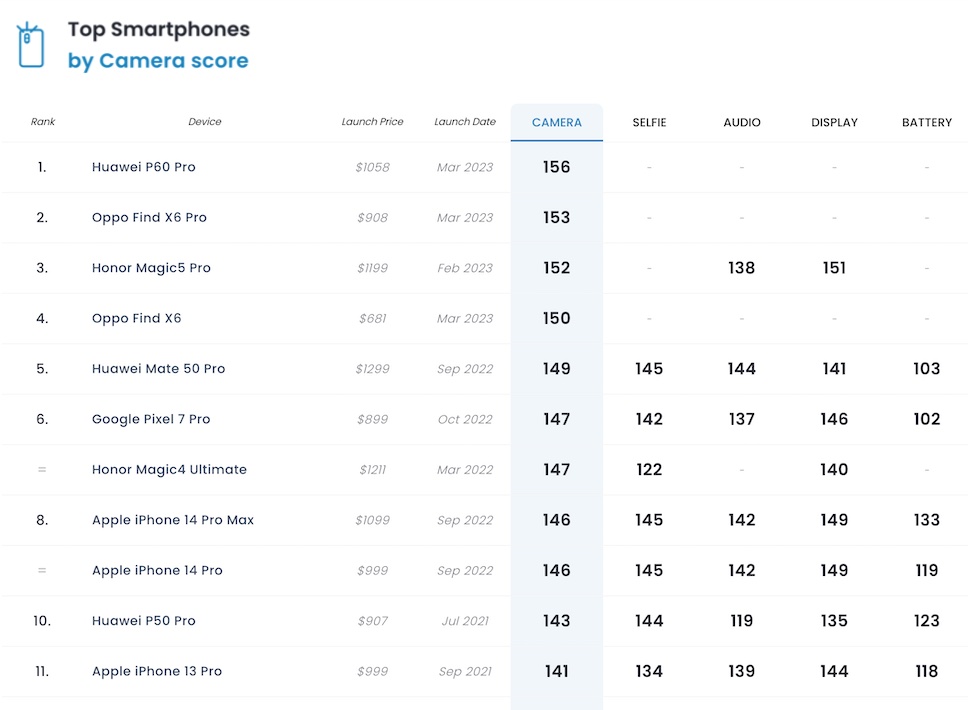Sort by Launch Price column header

tap(372, 122)
